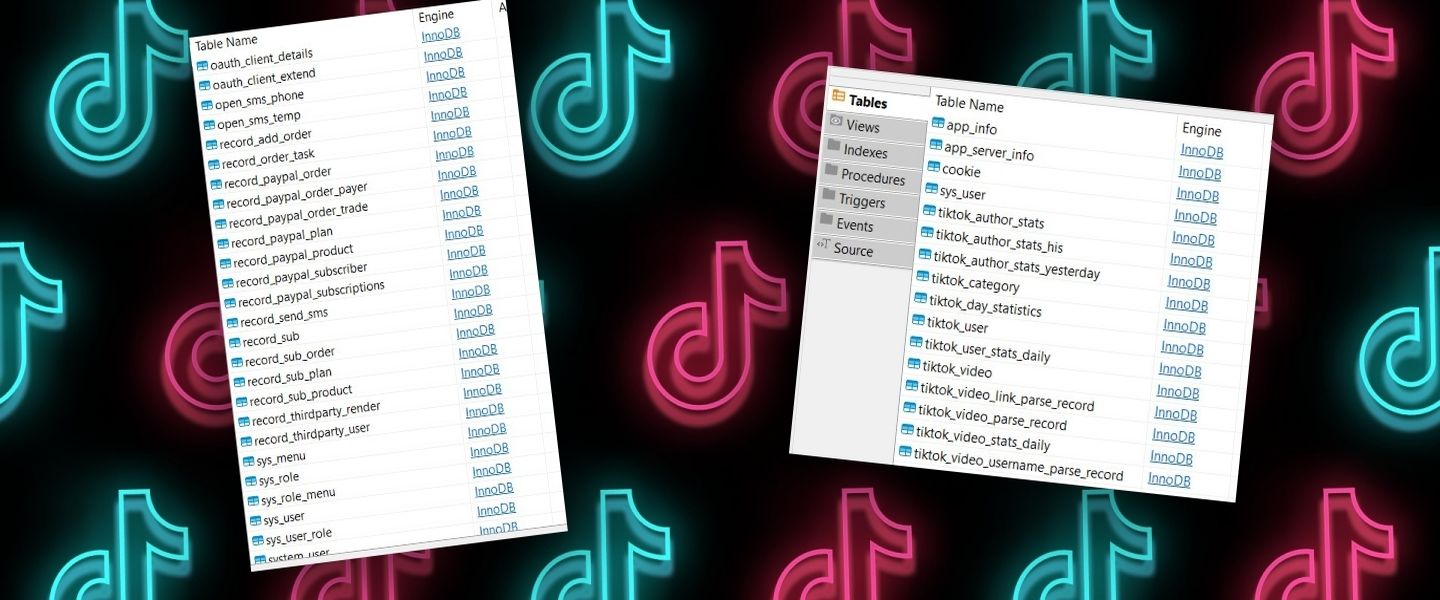Click the table icon beside tiktok_user_stats_daily
The width and height of the screenshot is (1440, 600).
pos(916,343)
